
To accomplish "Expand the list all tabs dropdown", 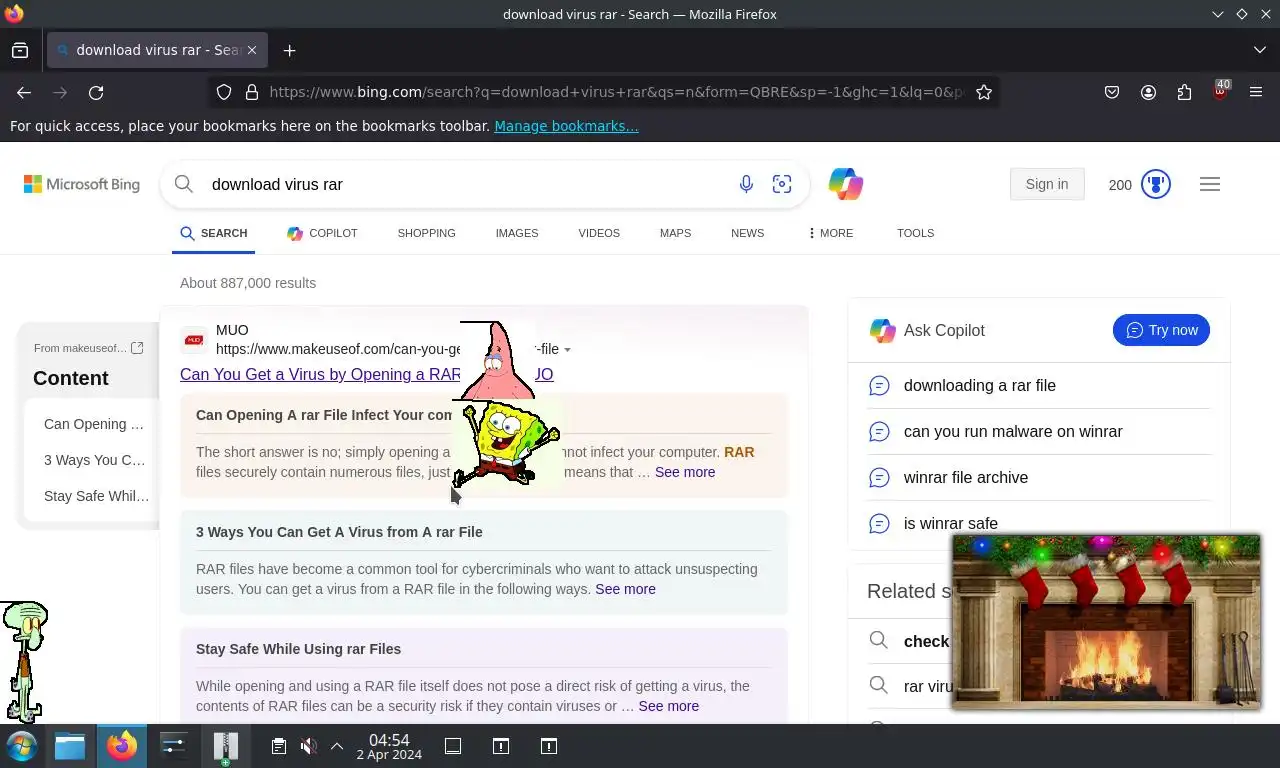I will coord(1259,50).
